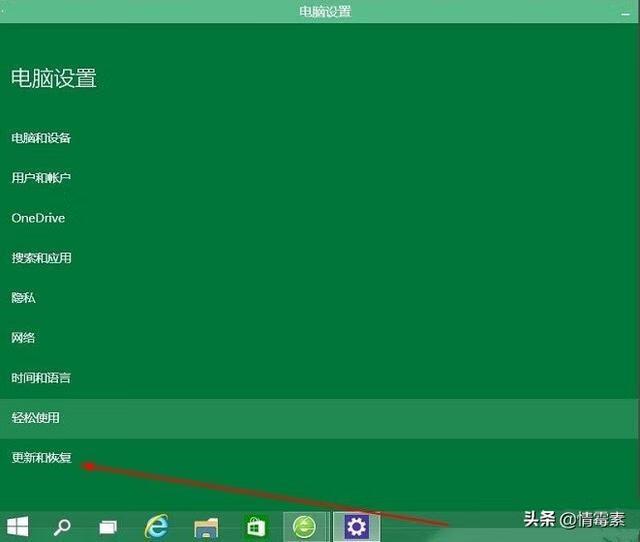Open Task View from the taskbar
Screen dimensions: 640x542
coord(108,526)
